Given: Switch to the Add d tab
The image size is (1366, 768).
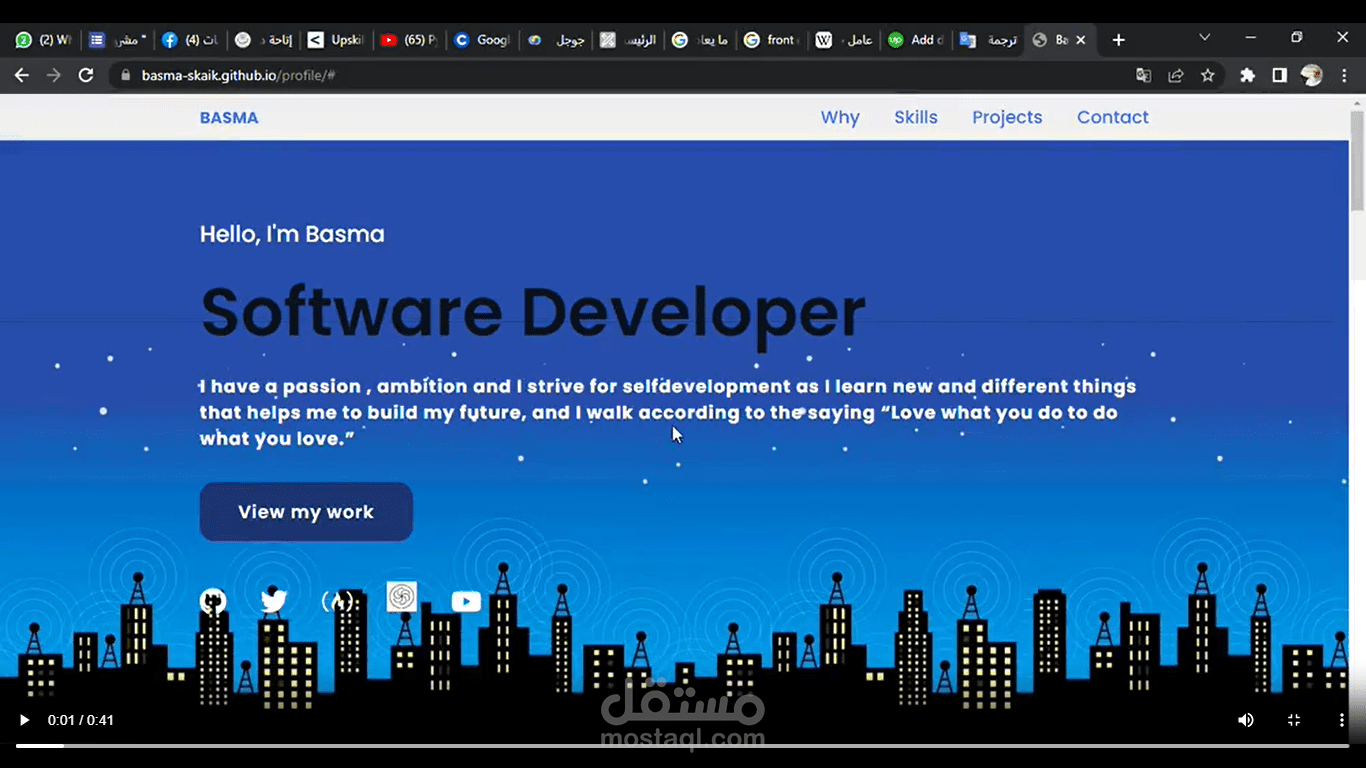Looking at the screenshot, I should pyautogui.click(x=917, y=40).
